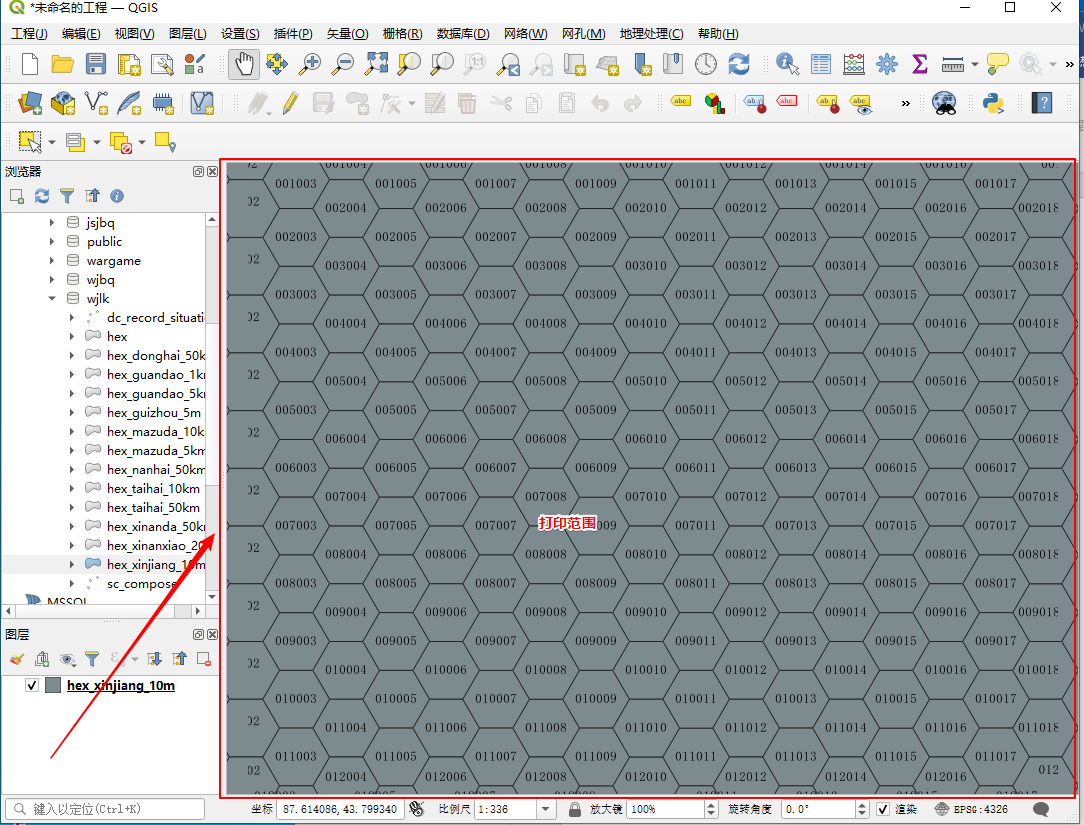Image resolution: width=1084 pixels, height=825 pixels.
Task: Expand the wargame schema node
Action: click(x=52, y=261)
